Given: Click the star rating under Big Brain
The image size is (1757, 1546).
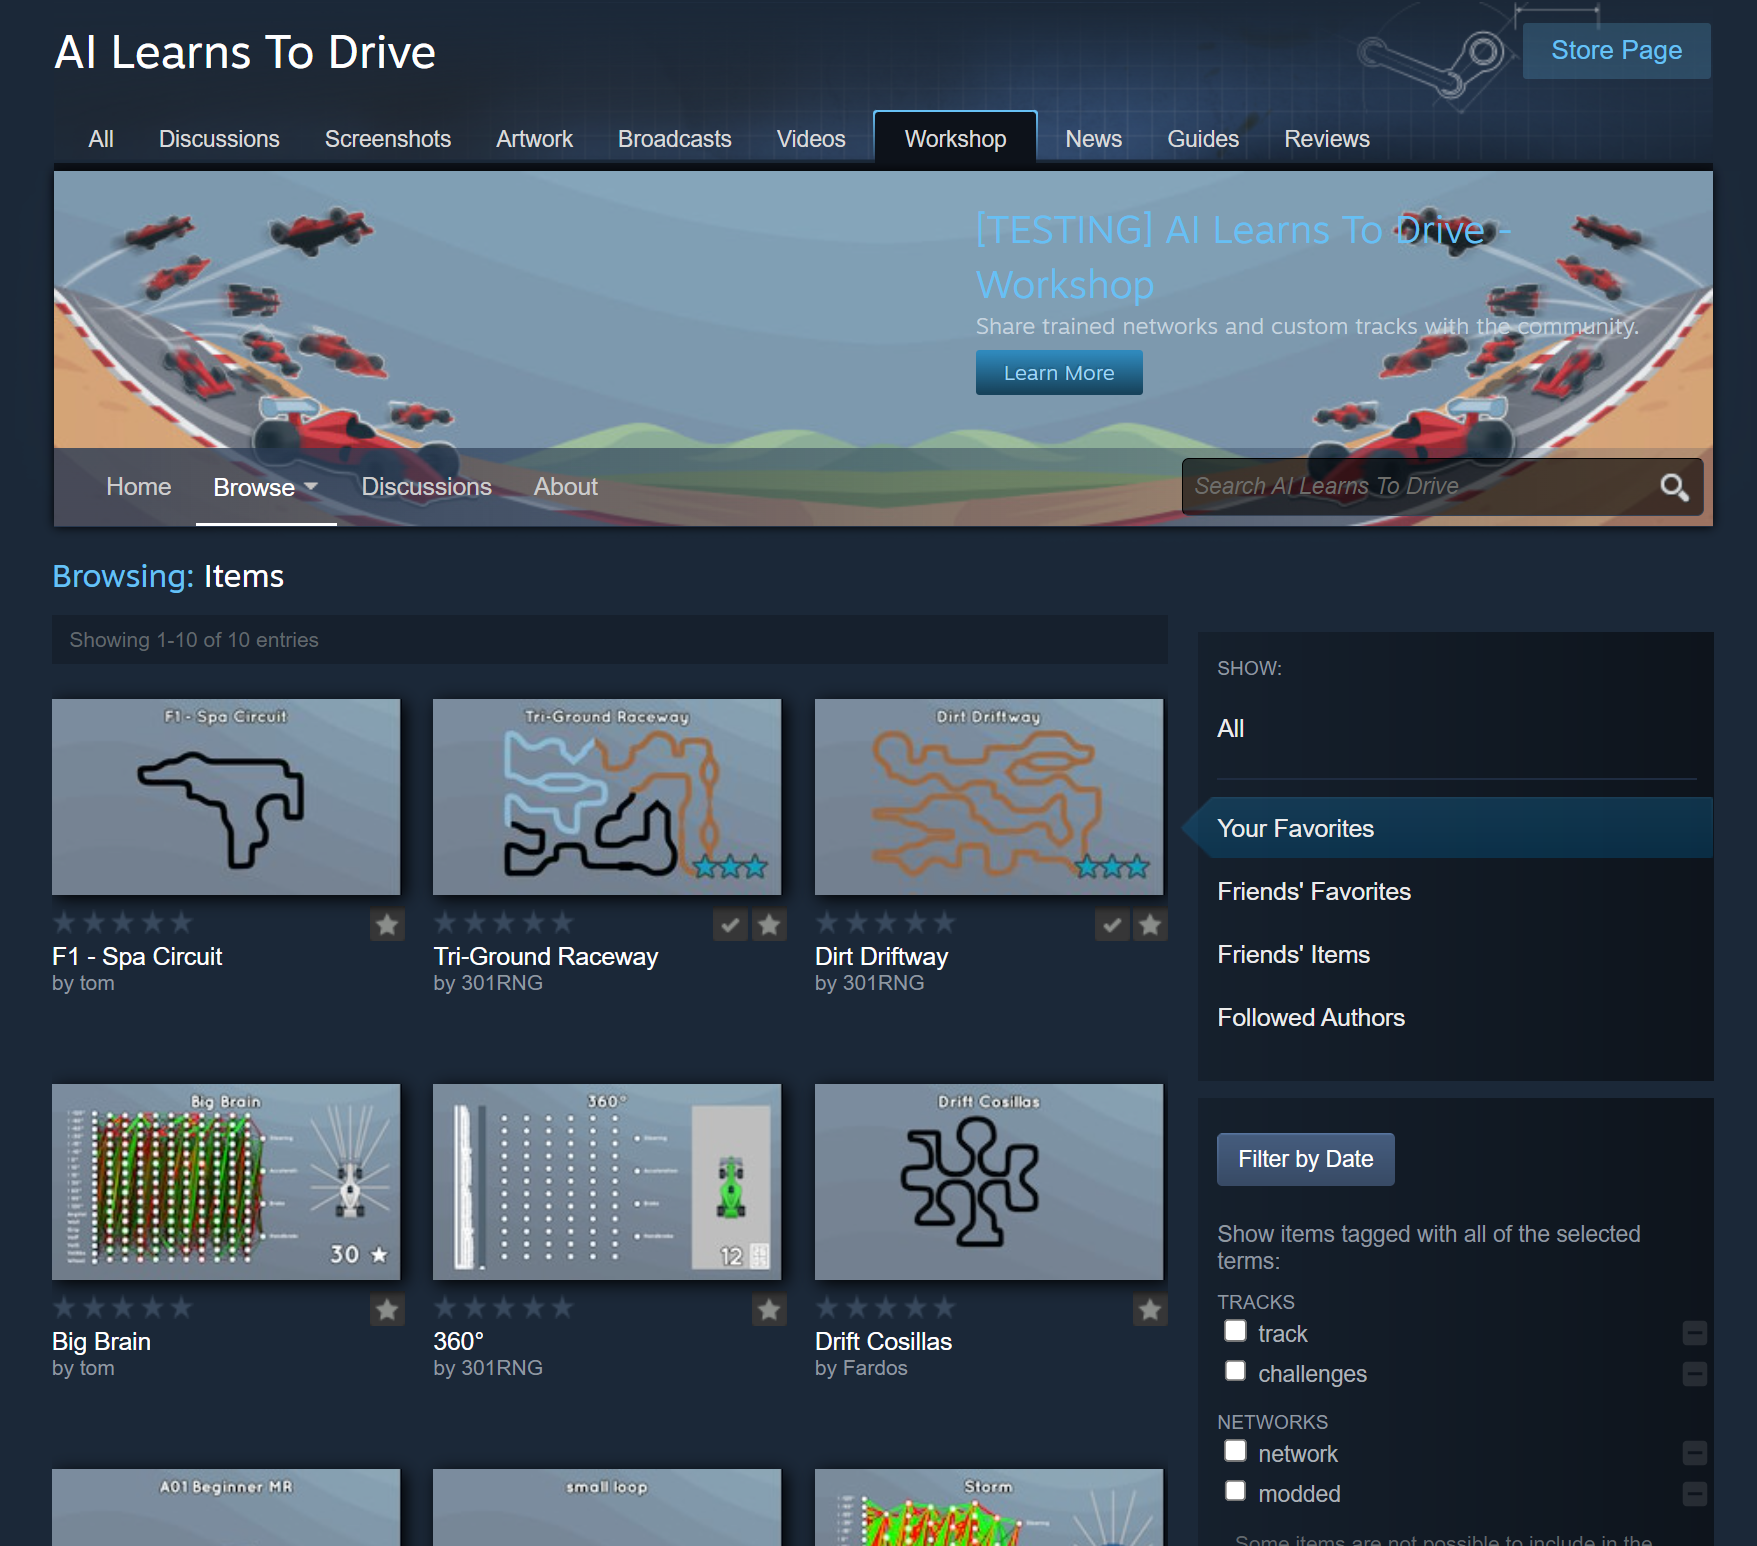Looking at the screenshot, I should pos(122,1307).
